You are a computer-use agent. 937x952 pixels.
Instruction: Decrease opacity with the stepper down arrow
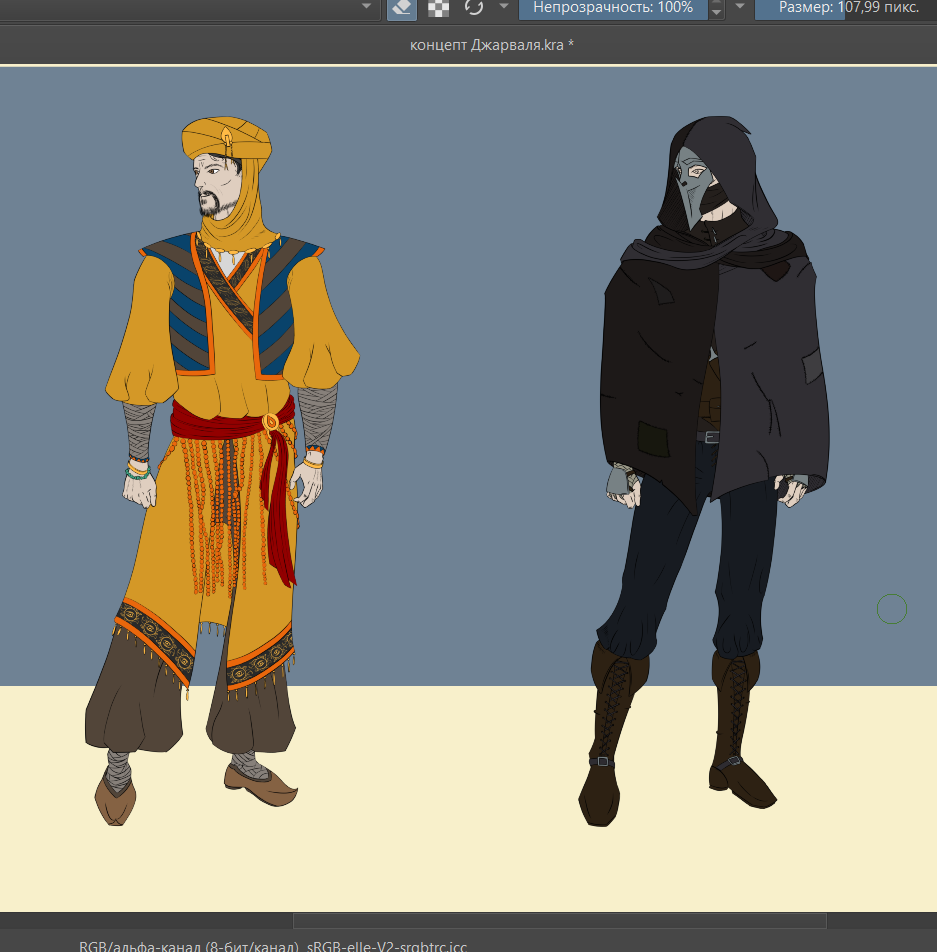point(716,14)
